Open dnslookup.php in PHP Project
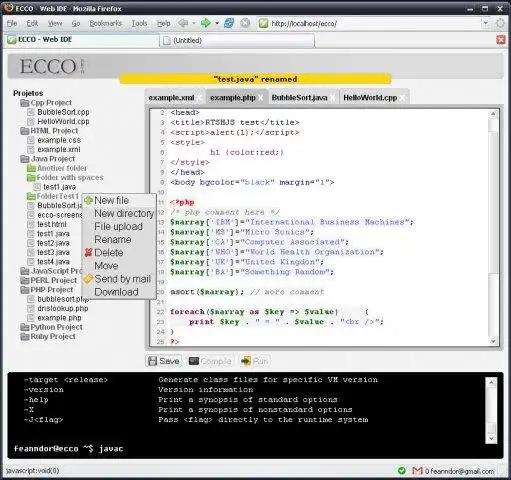Viewport: 511px width, 480px height. pos(58,308)
